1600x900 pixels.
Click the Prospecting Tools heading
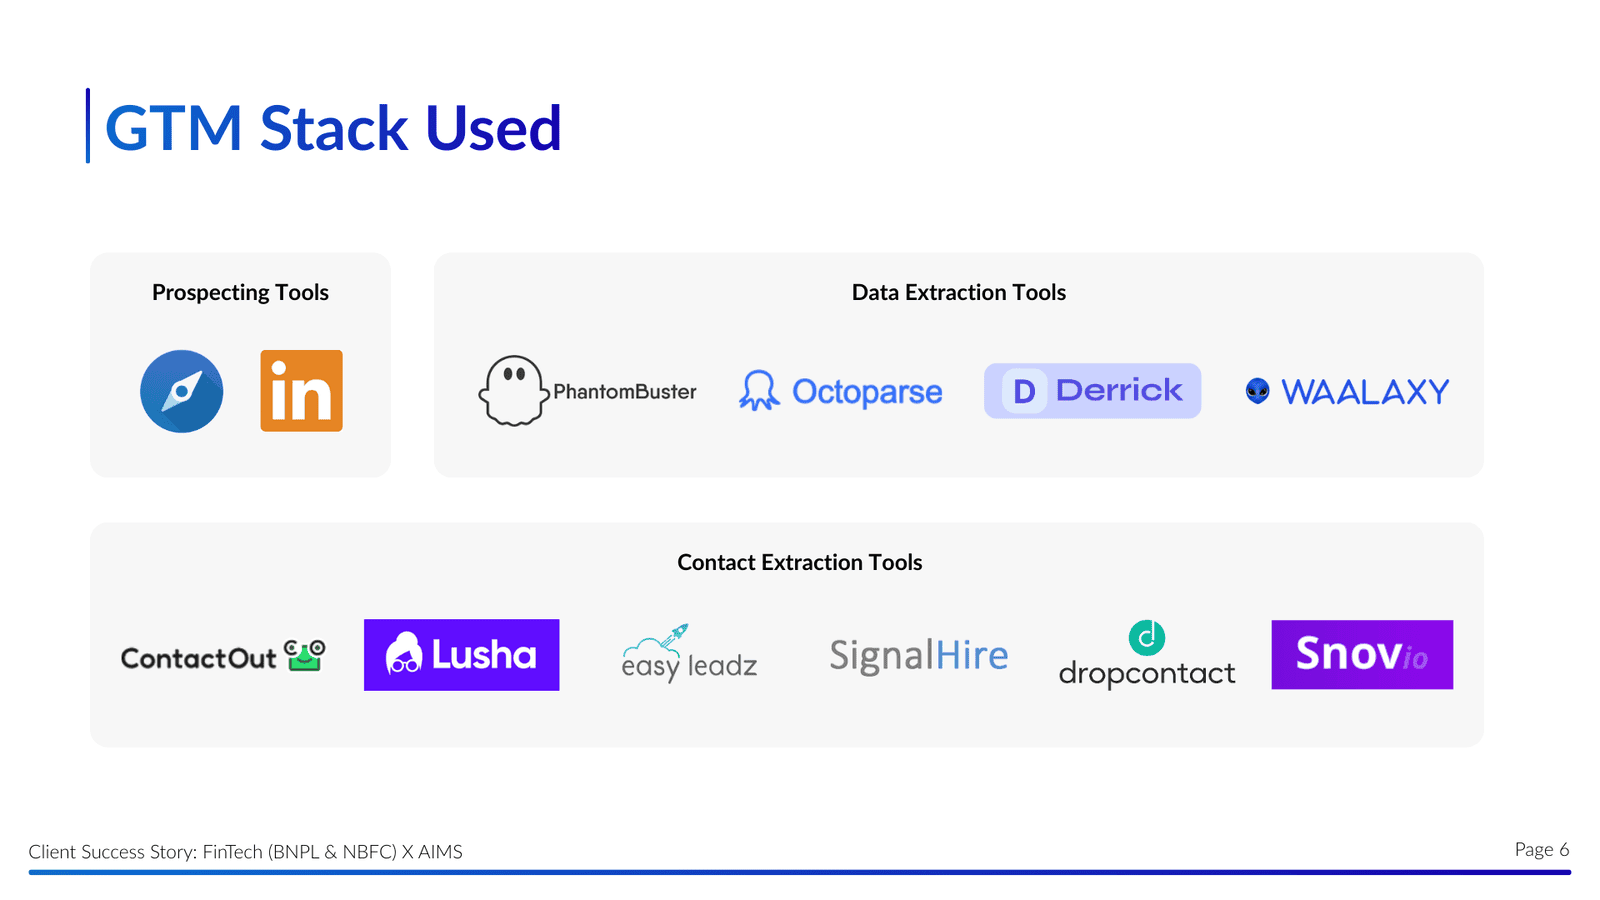tap(240, 292)
